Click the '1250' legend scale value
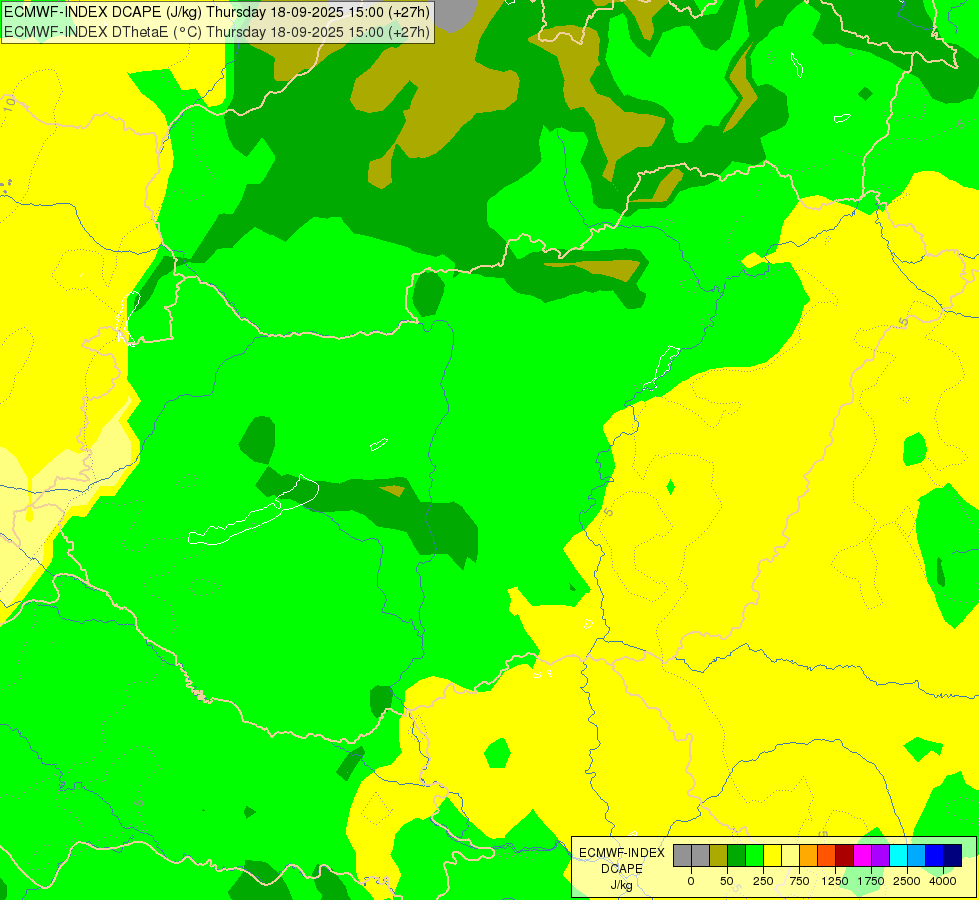 click(x=835, y=881)
